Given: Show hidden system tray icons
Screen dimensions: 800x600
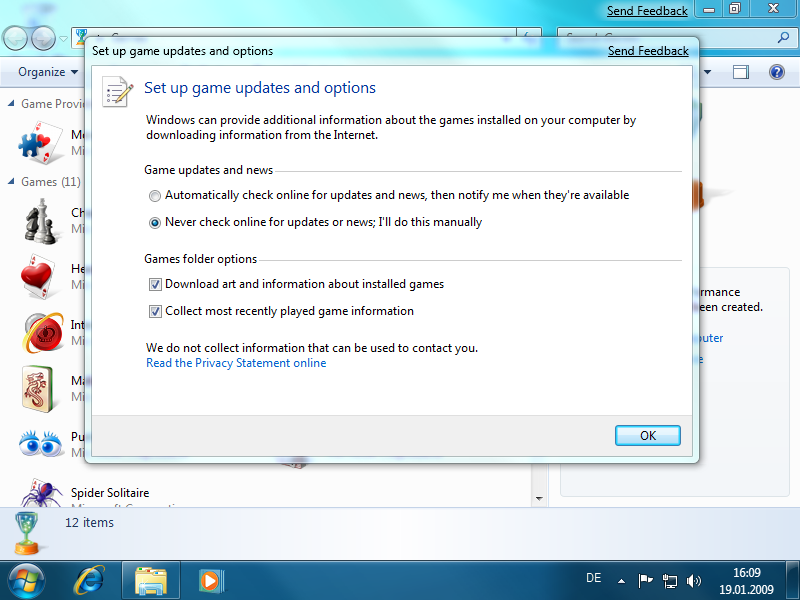Looking at the screenshot, I should 621,580.
